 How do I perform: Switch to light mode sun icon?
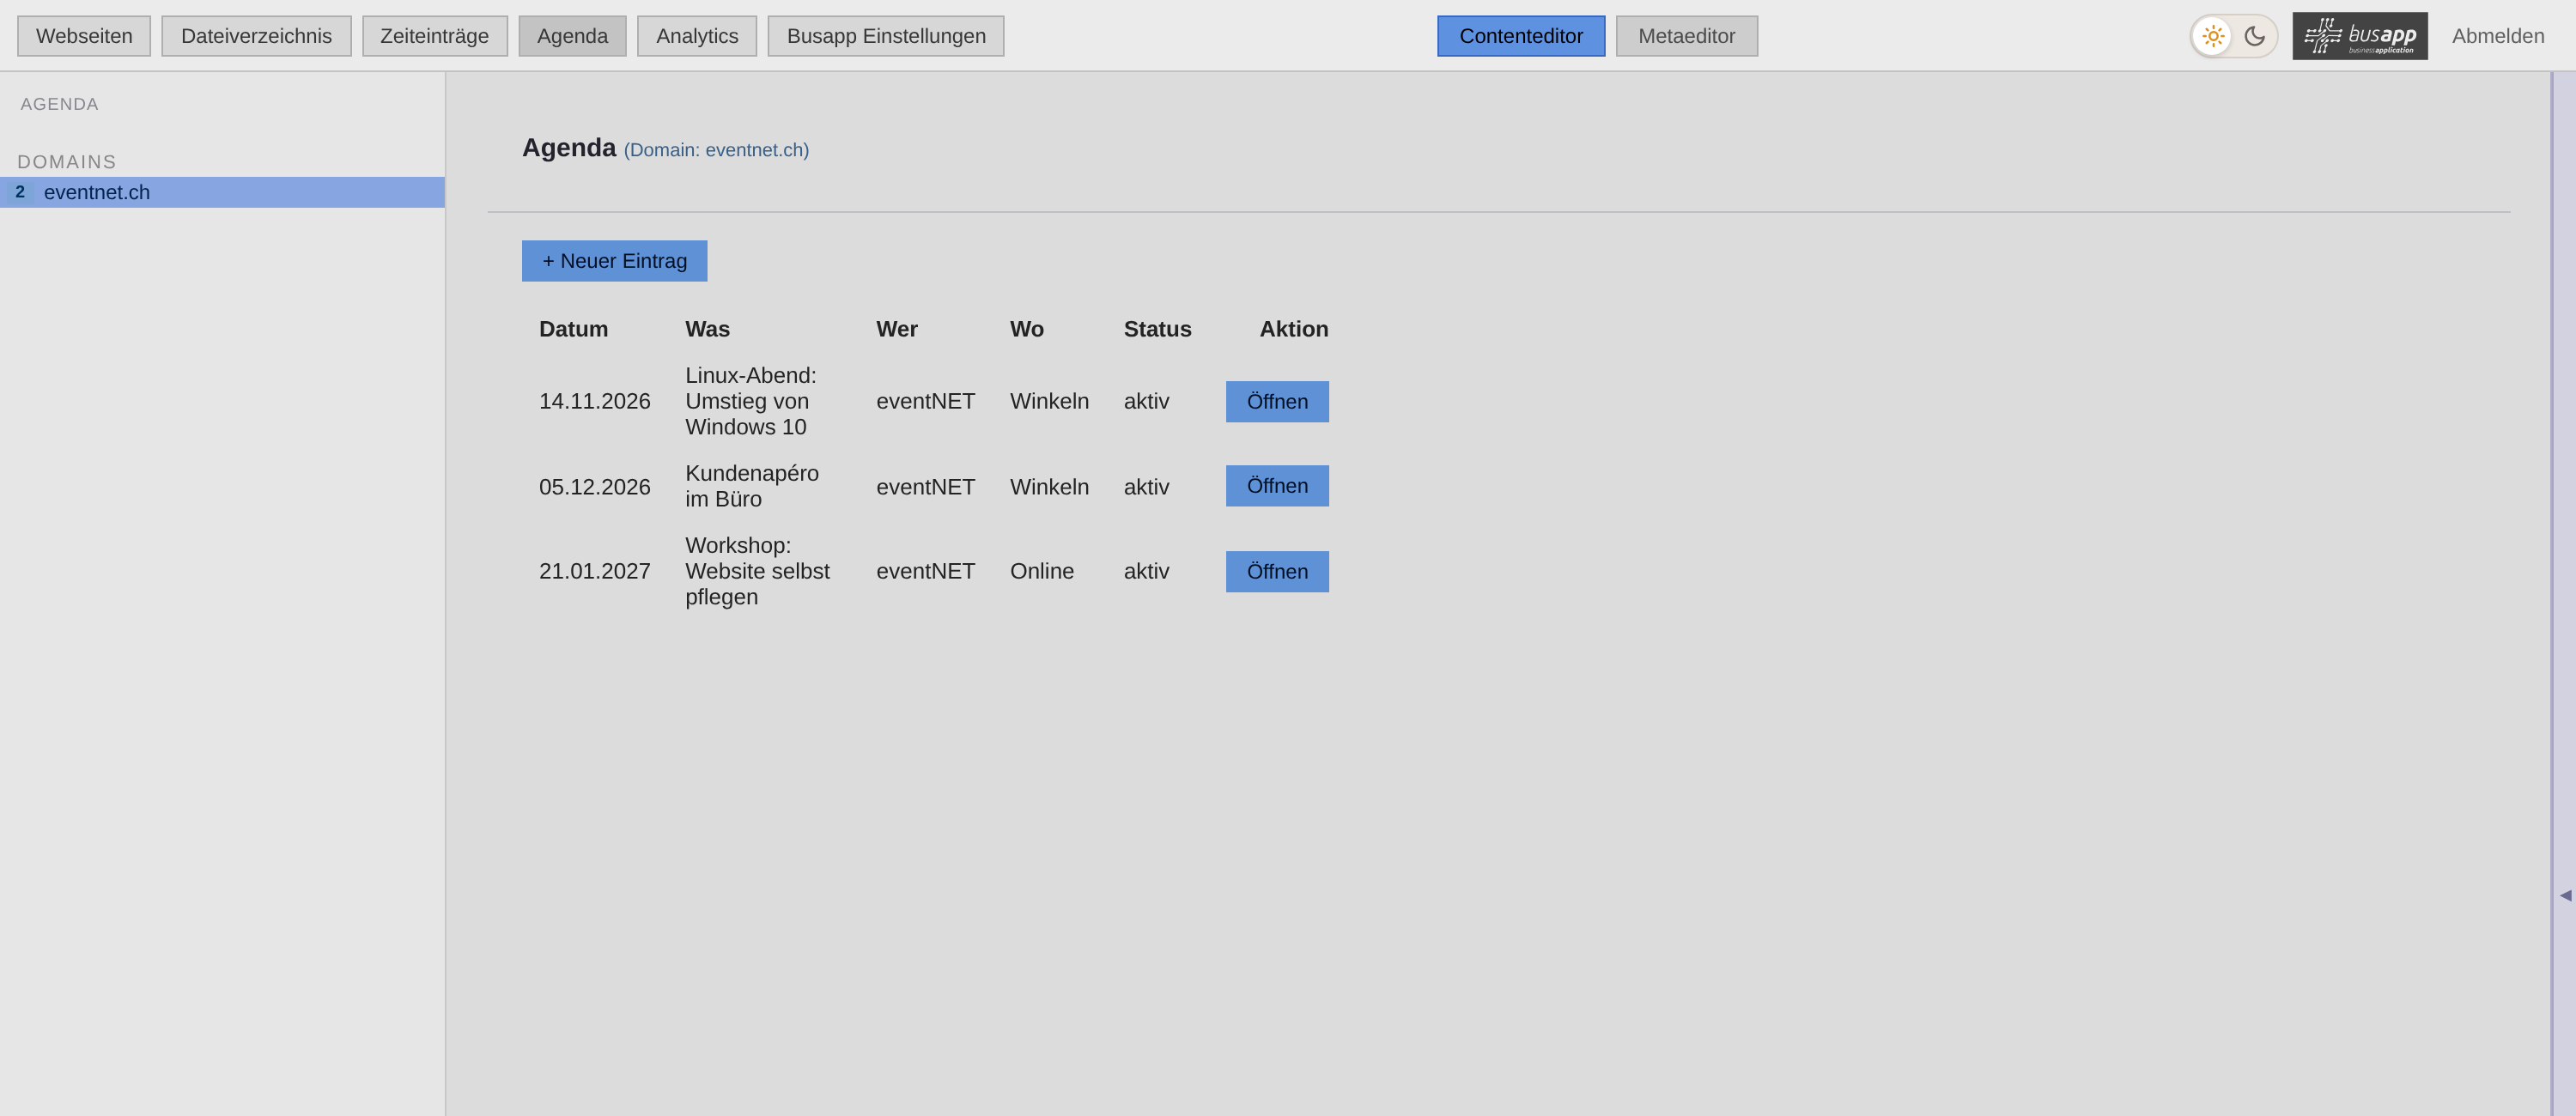click(2212, 36)
